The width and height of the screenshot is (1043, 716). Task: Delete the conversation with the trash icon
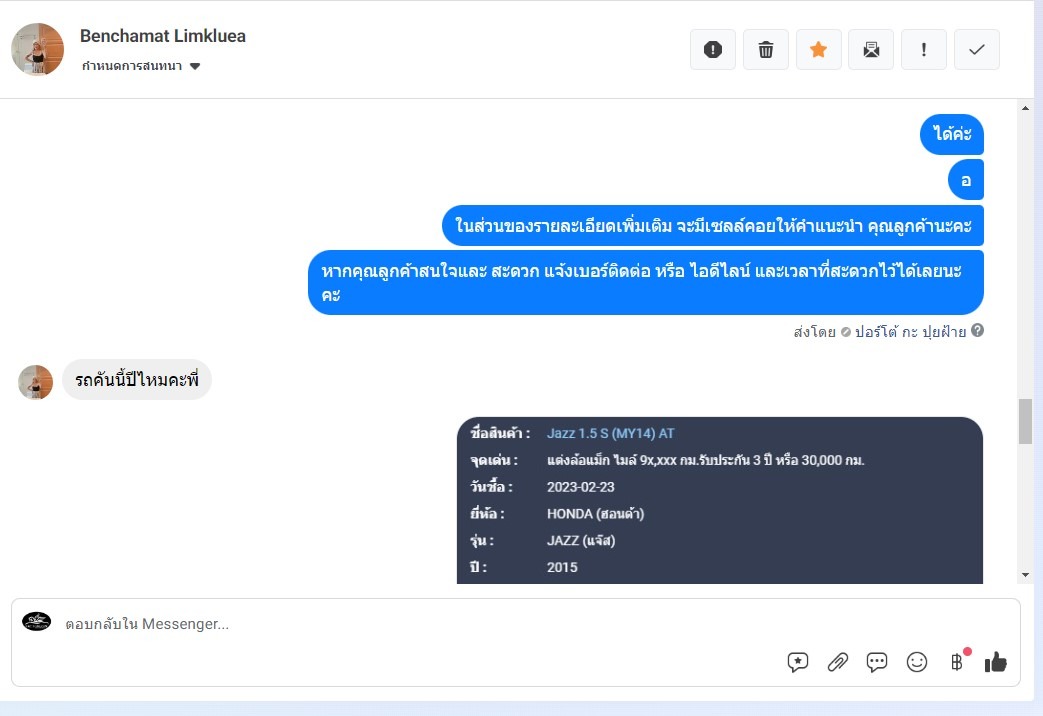point(766,49)
